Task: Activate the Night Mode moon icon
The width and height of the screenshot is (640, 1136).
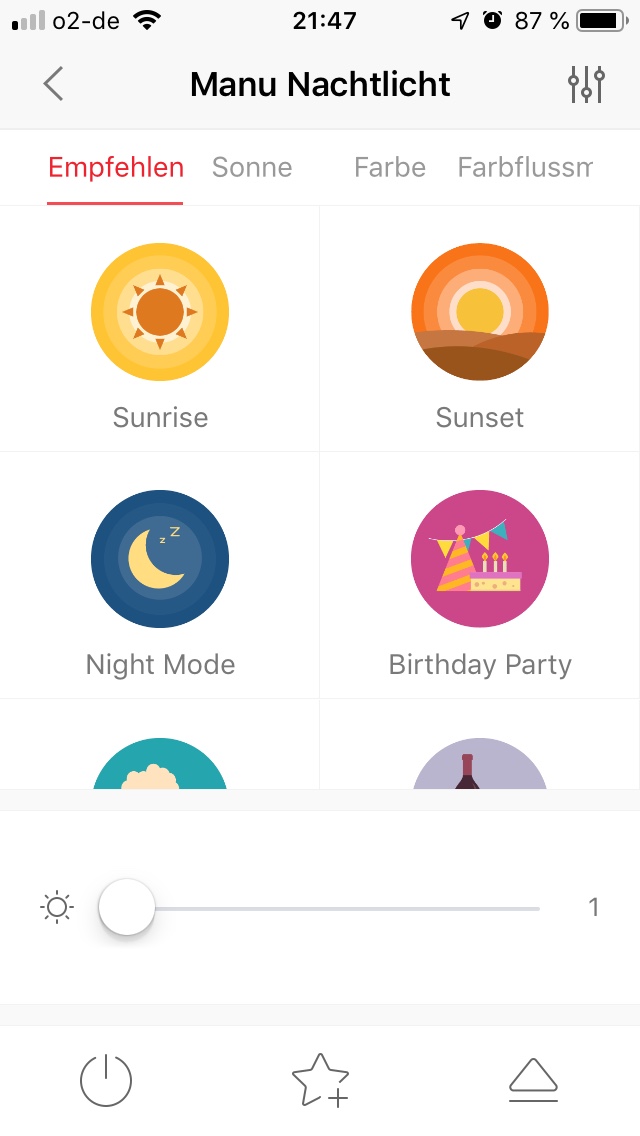Action: tap(160, 559)
